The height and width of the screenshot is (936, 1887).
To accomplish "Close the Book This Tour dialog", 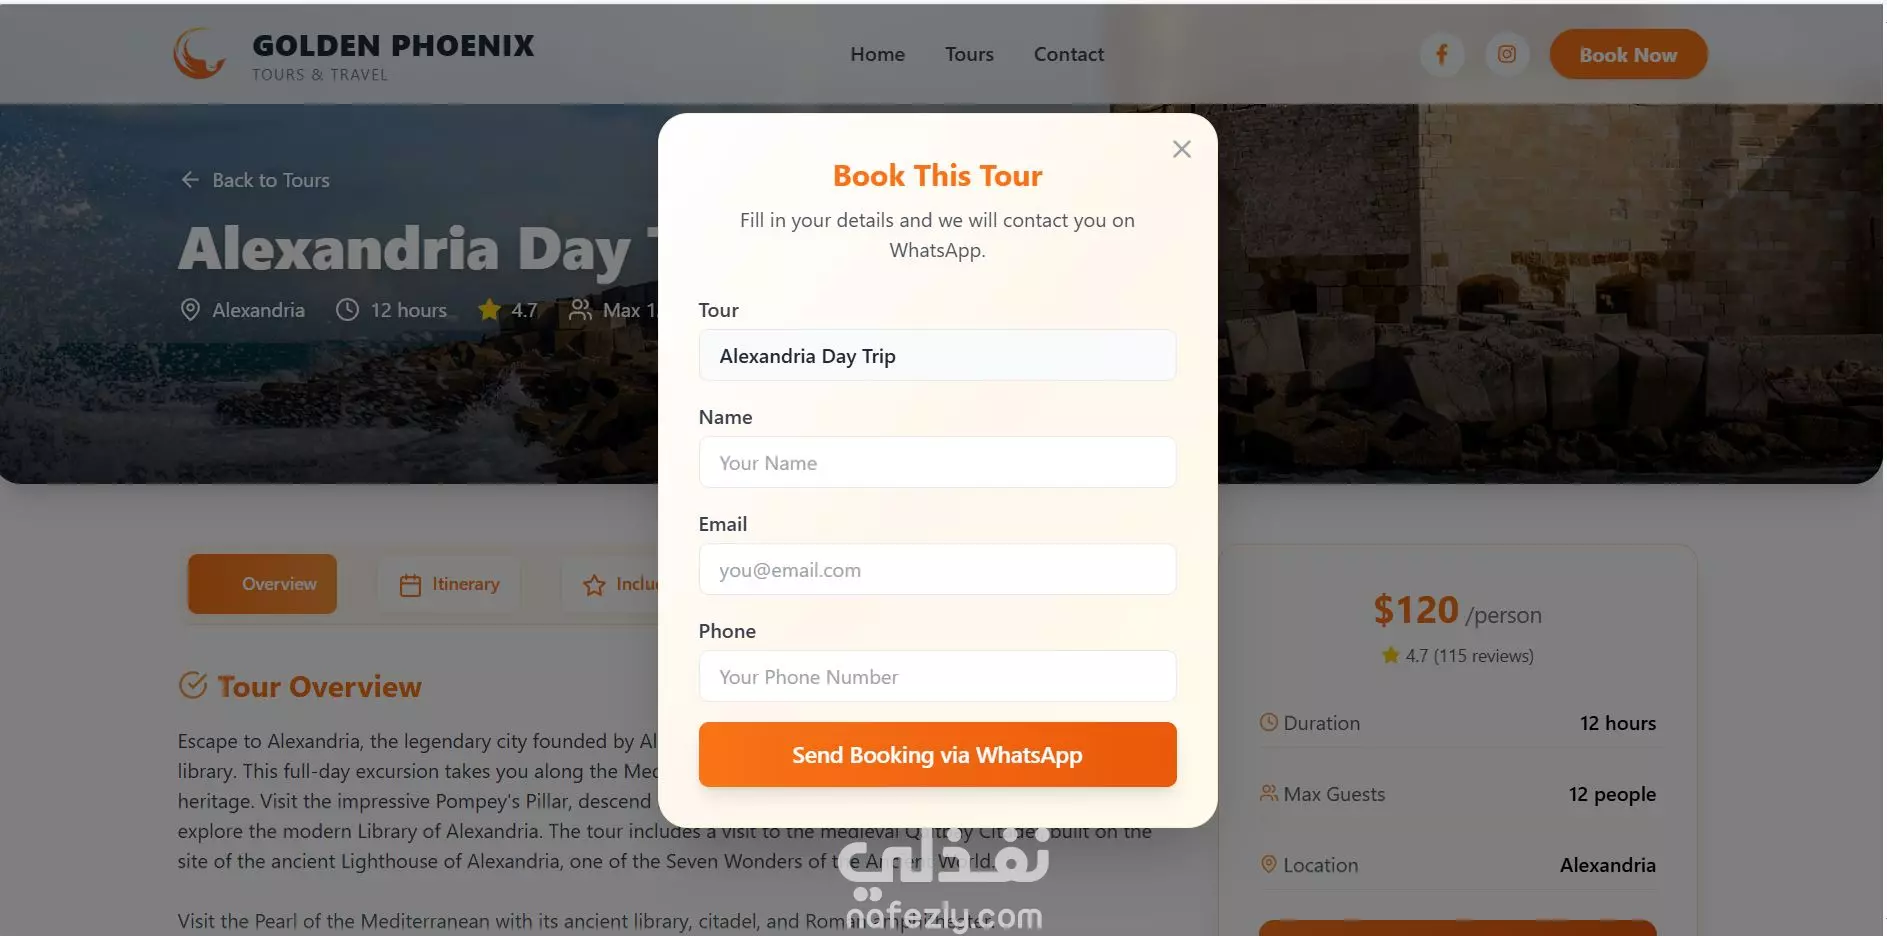I will pyautogui.click(x=1181, y=149).
